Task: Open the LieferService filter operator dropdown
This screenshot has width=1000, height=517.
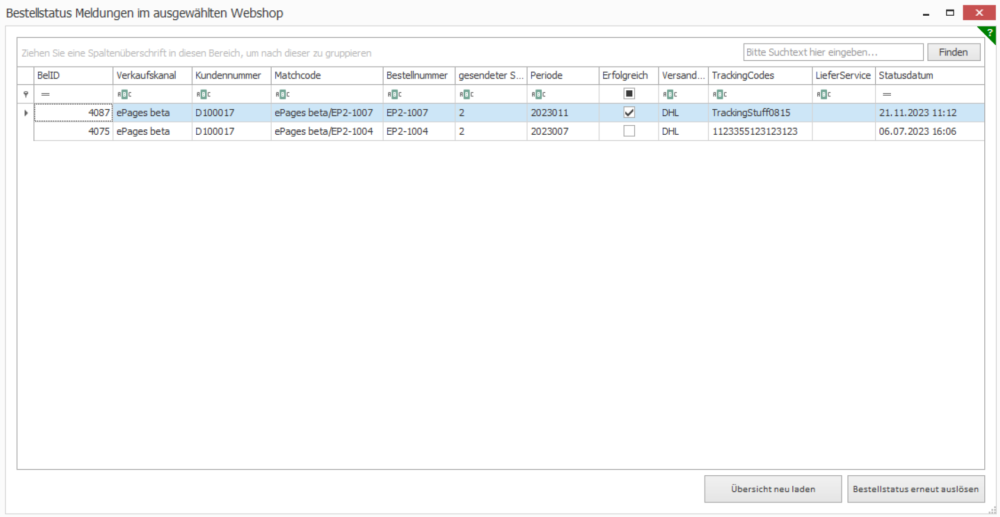Action: 823,94
